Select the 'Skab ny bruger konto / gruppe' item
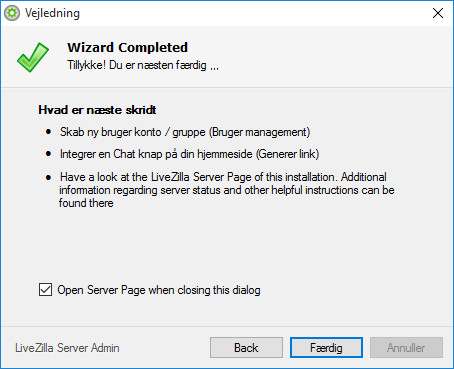The height and width of the screenshot is (369, 454). pos(185,132)
